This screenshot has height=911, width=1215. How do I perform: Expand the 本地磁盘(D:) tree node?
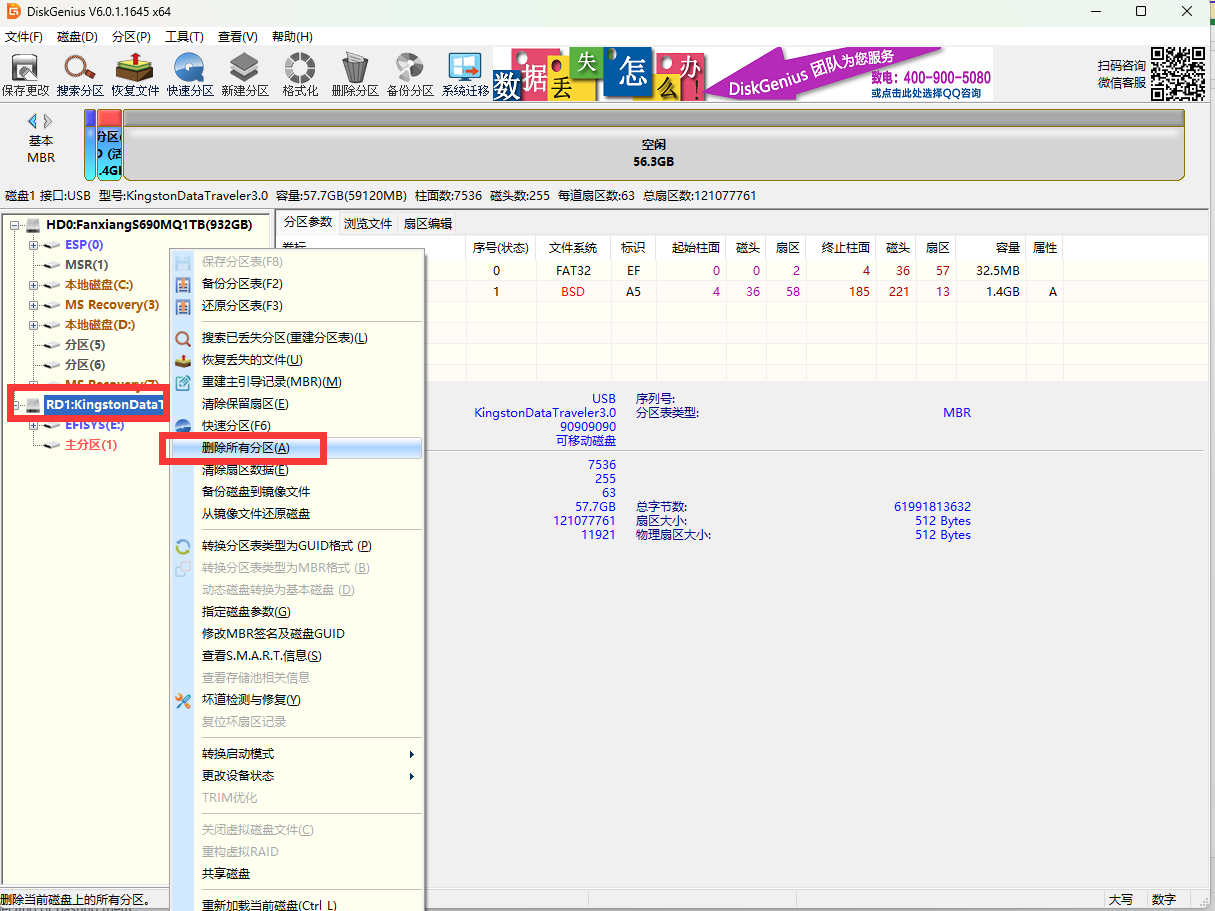pos(33,325)
